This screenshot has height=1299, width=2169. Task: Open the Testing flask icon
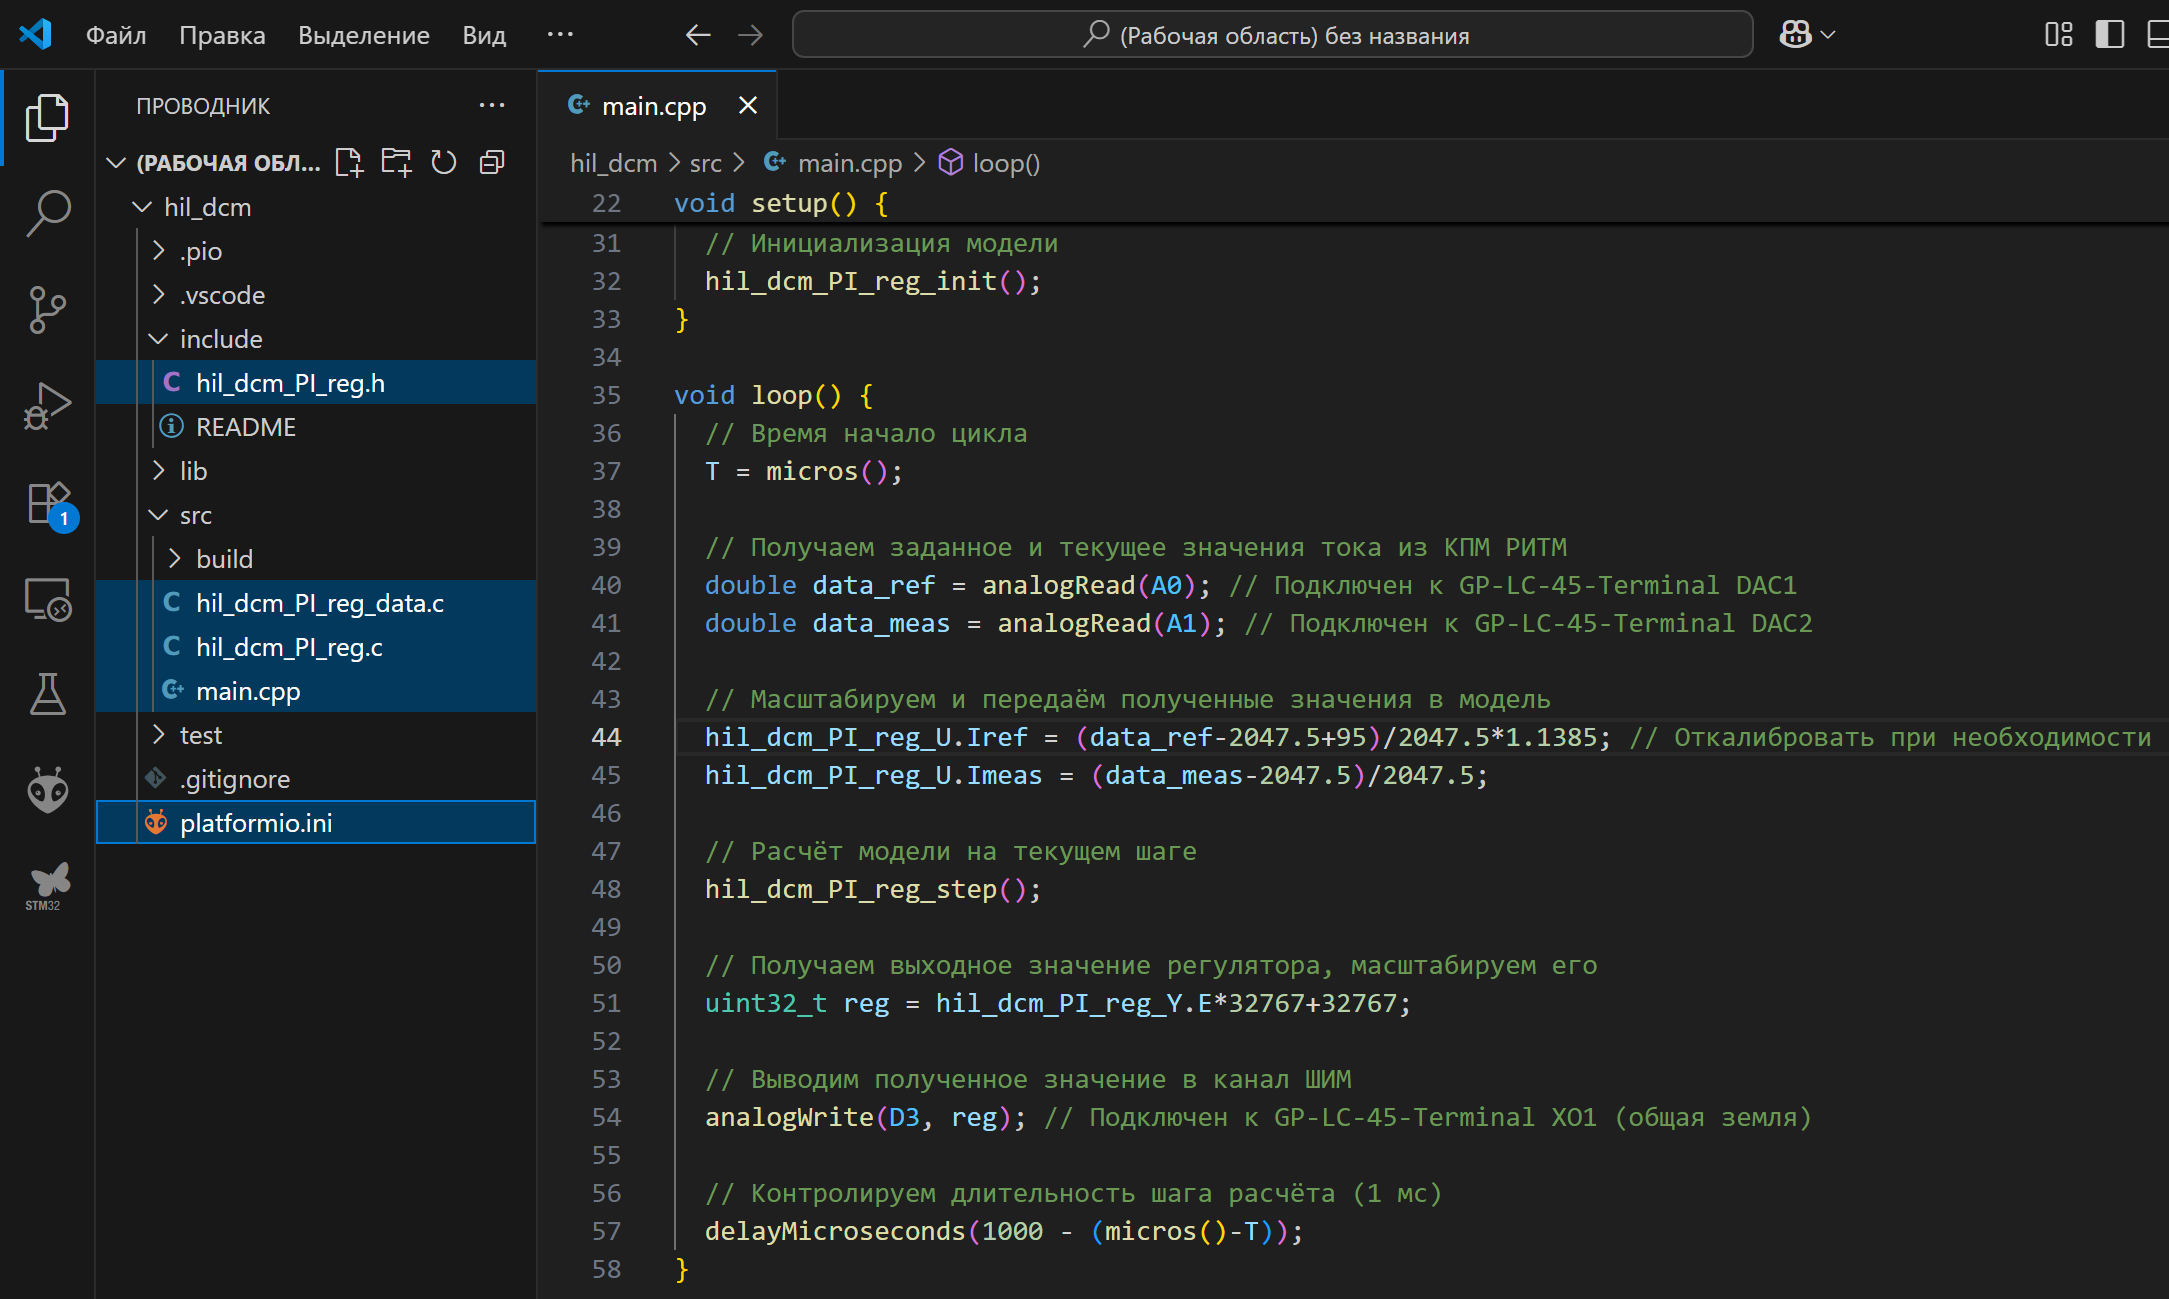click(47, 694)
